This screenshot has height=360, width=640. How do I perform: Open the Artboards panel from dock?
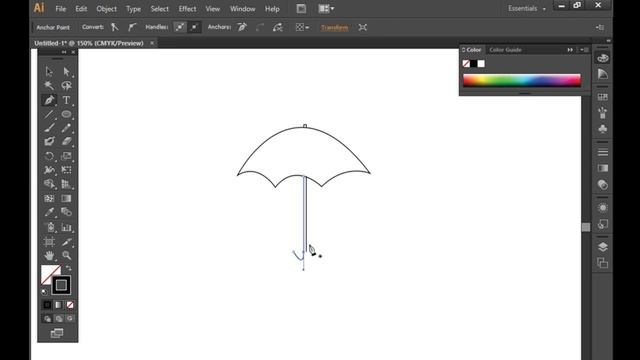[x=602, y=263]
